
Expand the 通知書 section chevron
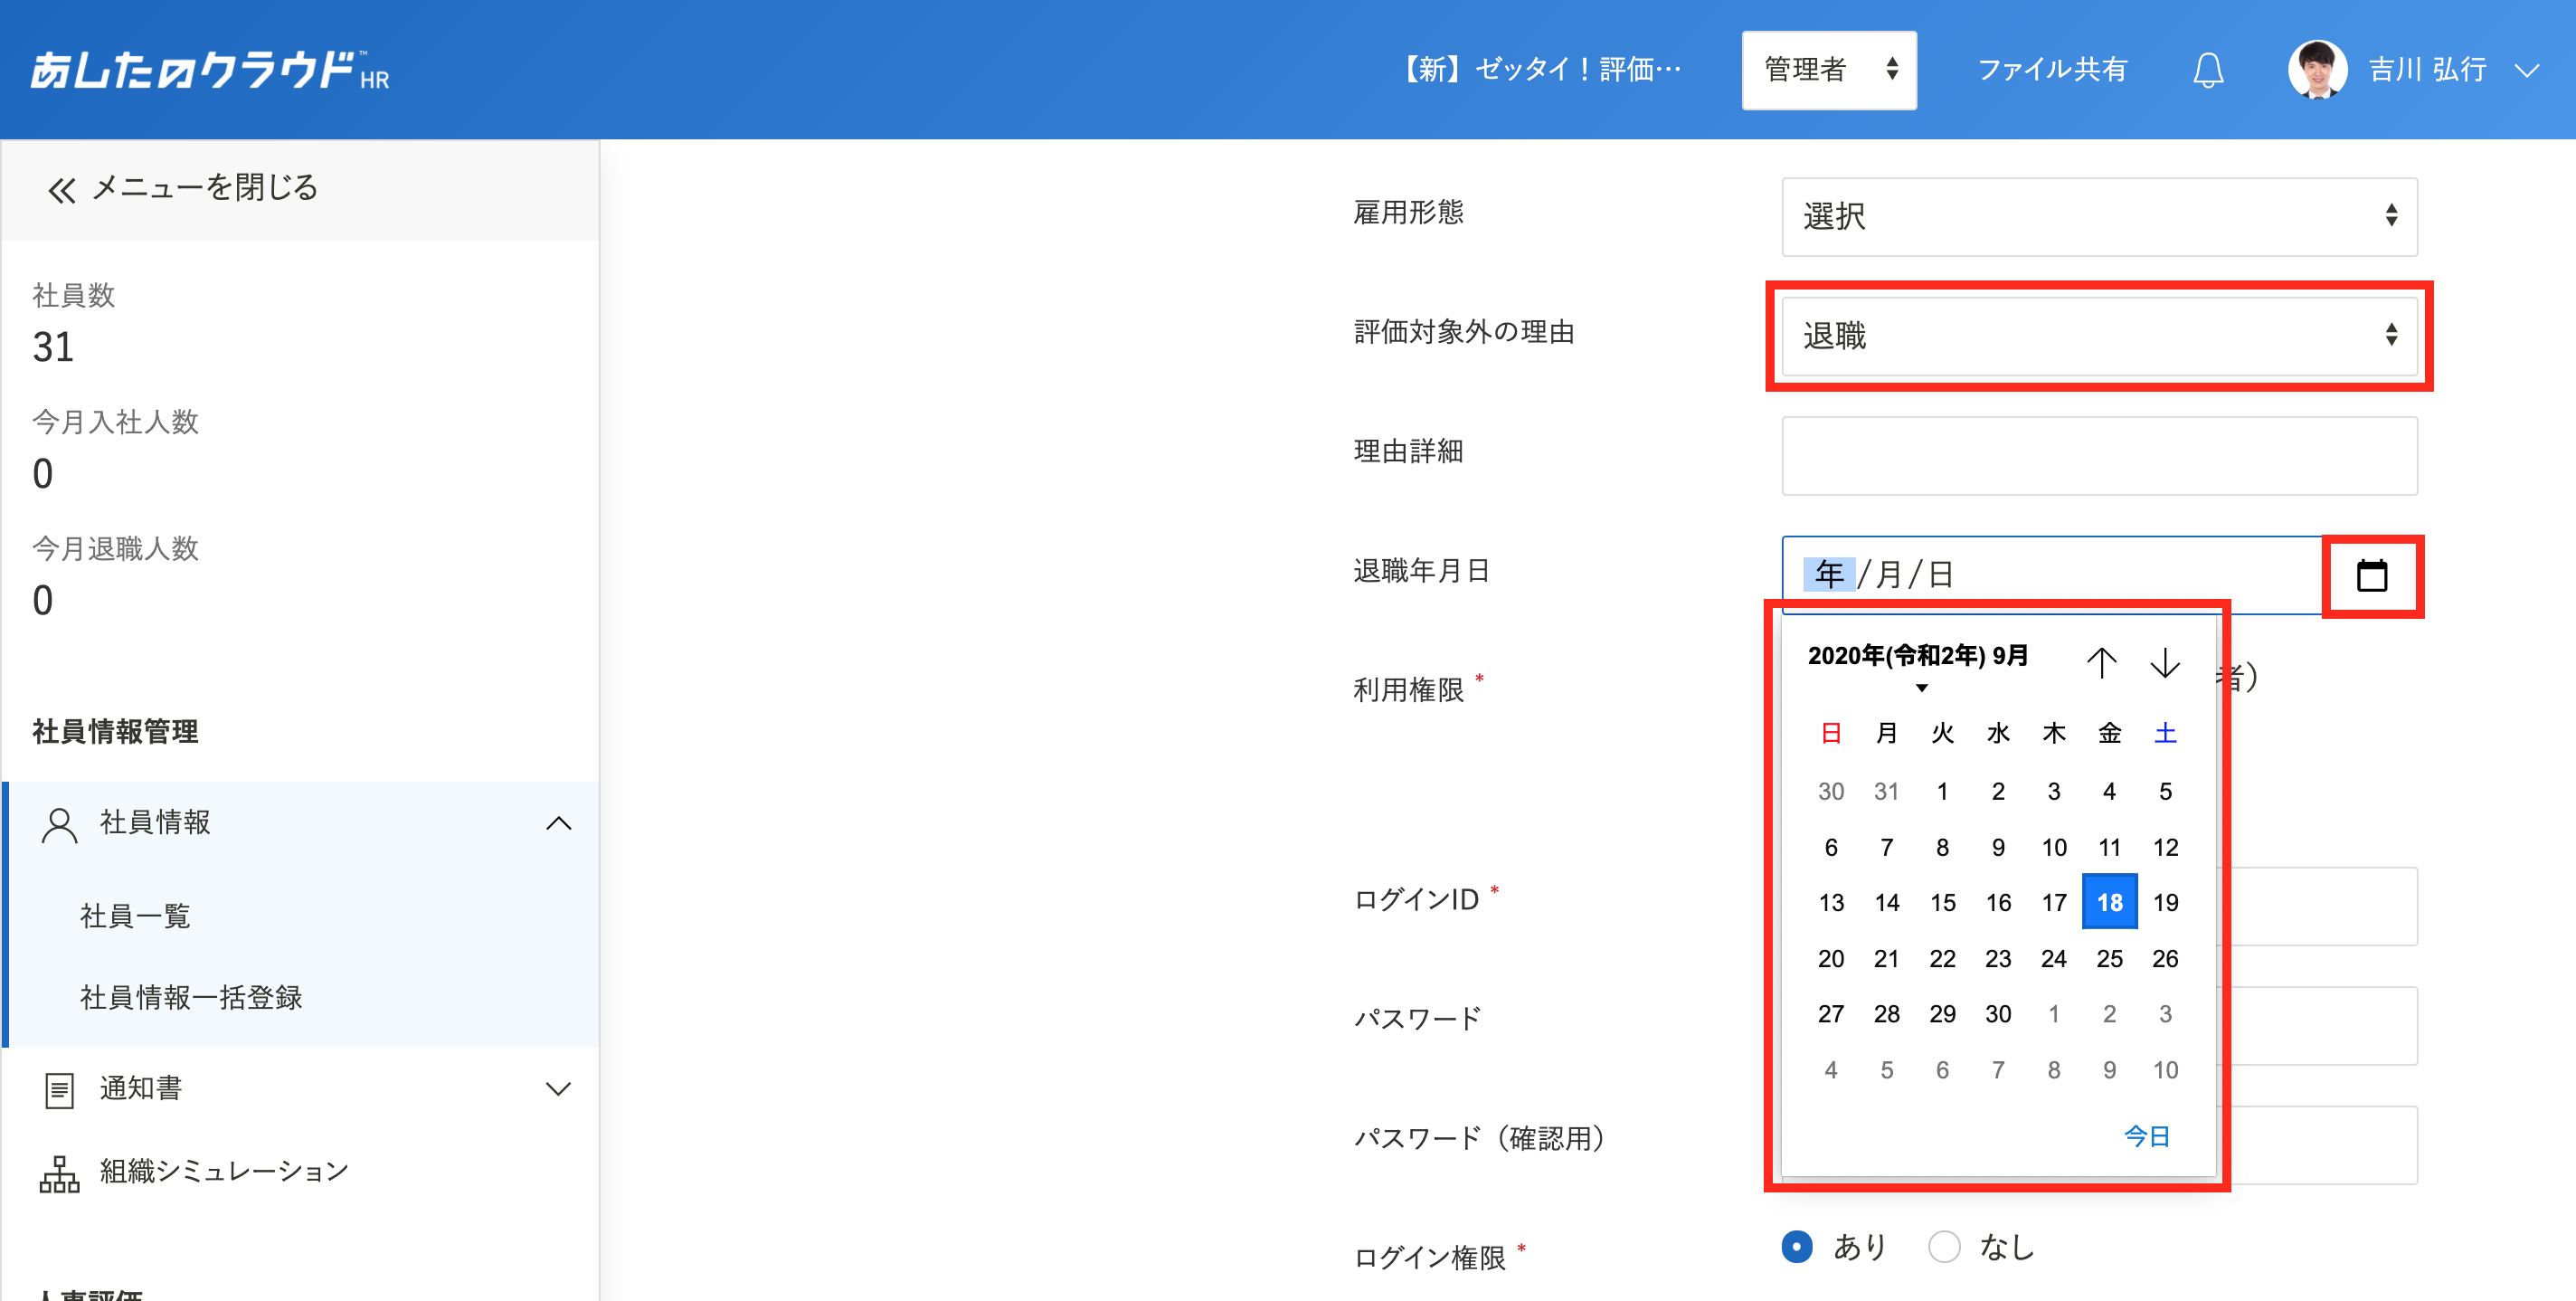pyautogui.click(x=559, y=1089)
